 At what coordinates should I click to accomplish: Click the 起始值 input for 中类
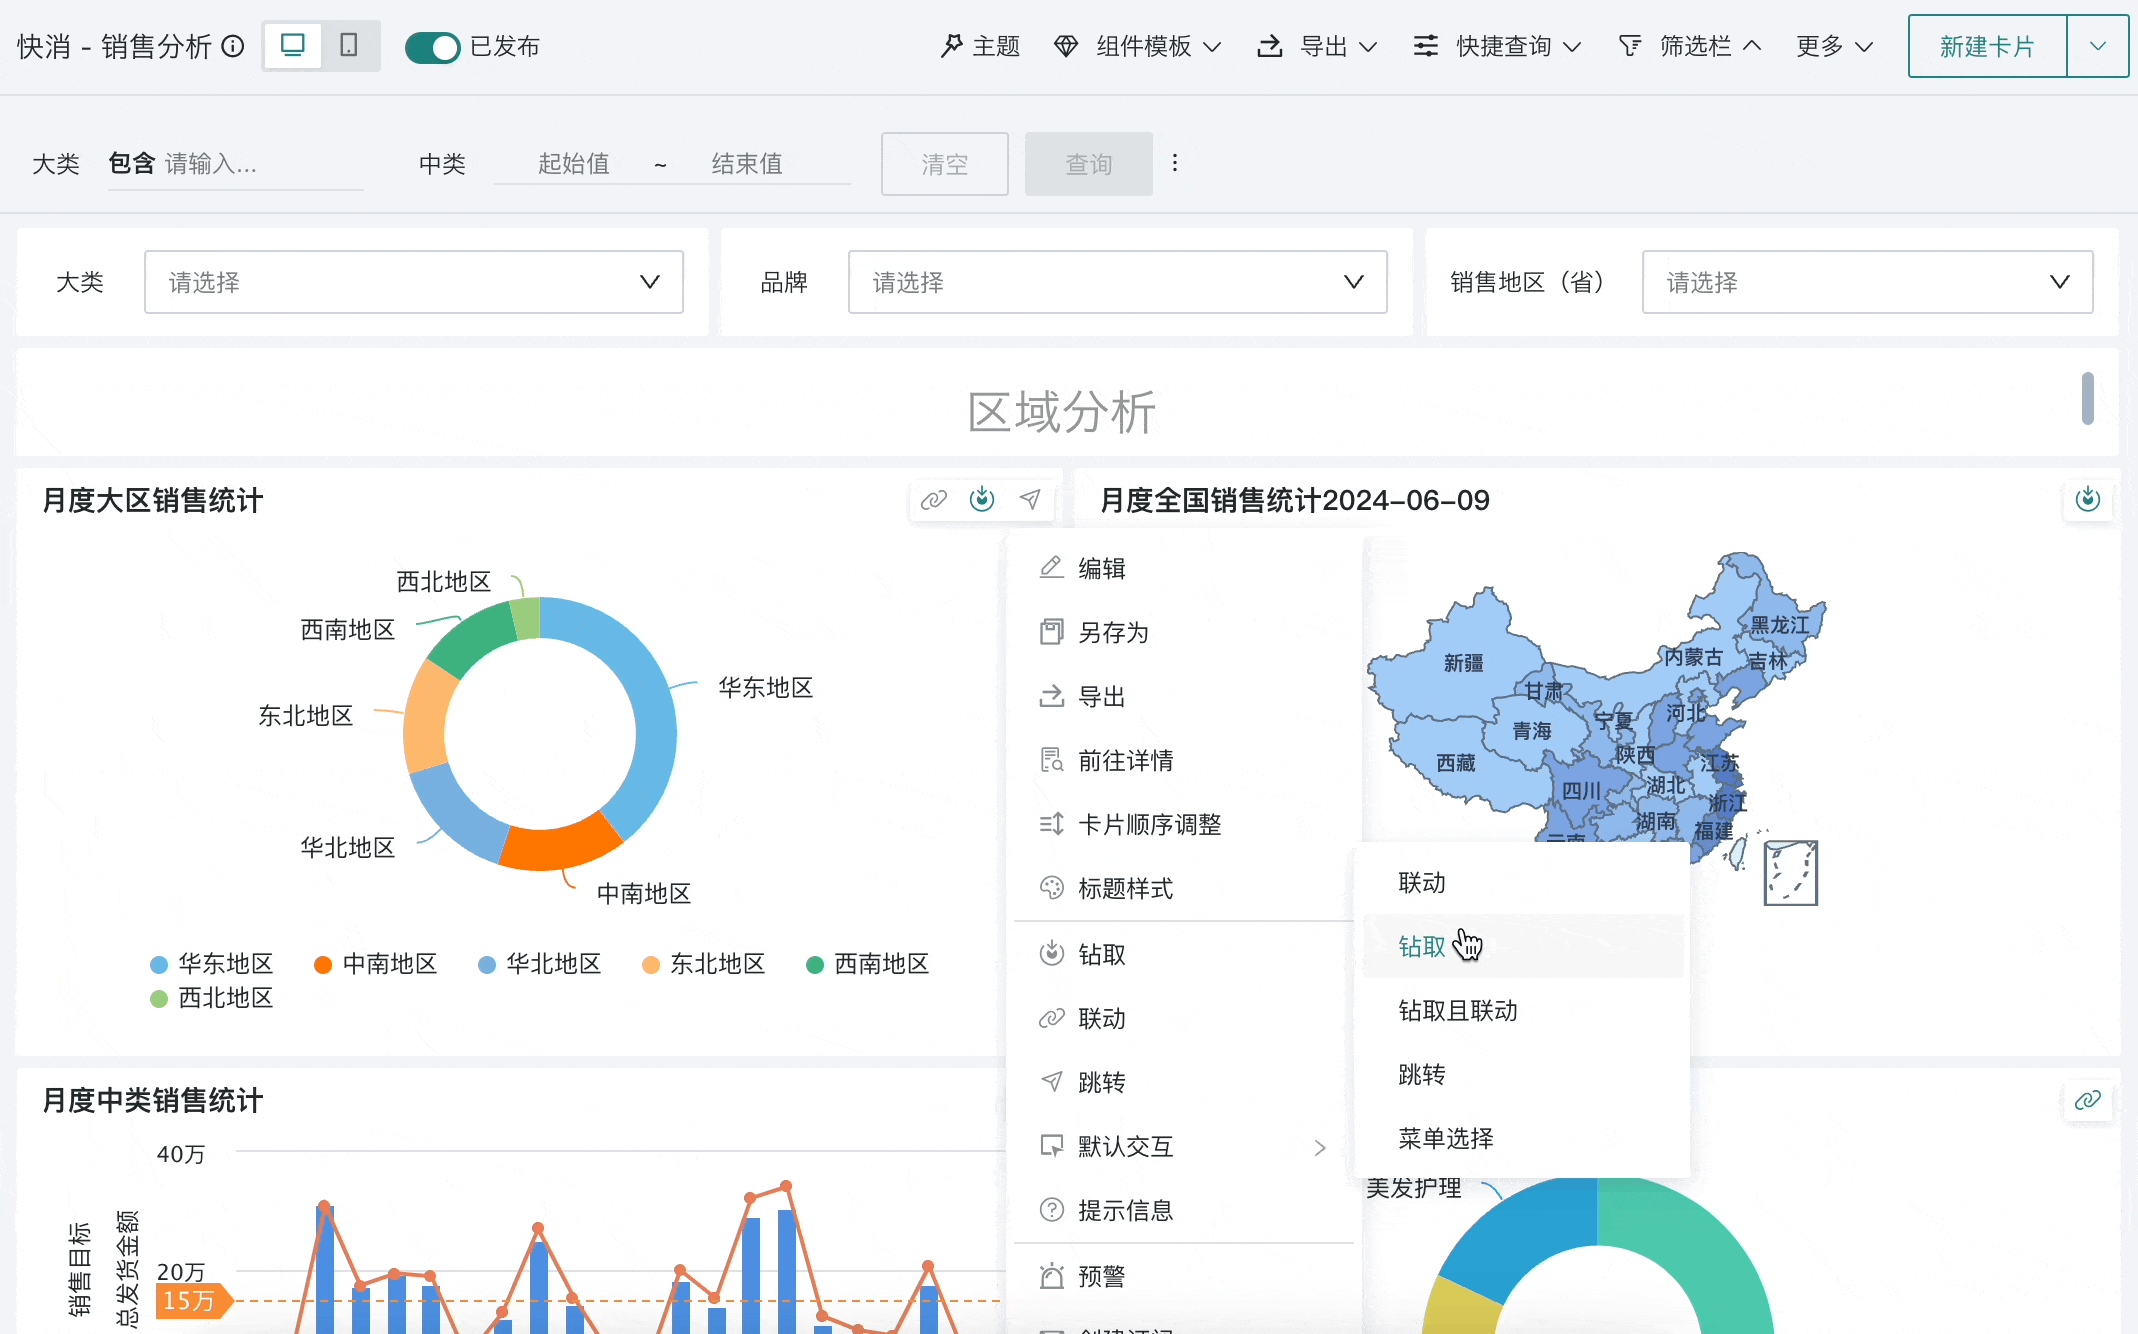[574, 164]
